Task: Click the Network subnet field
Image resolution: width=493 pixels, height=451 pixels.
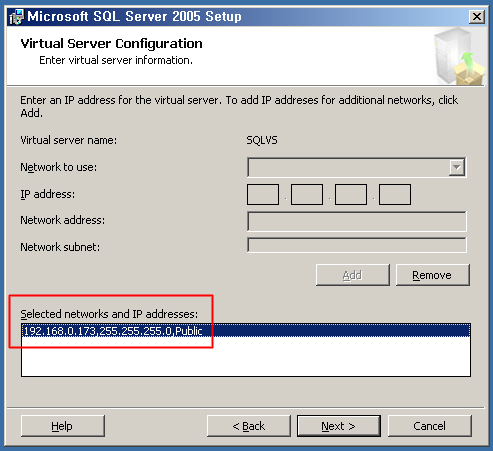Action: (x=357, y=245)
